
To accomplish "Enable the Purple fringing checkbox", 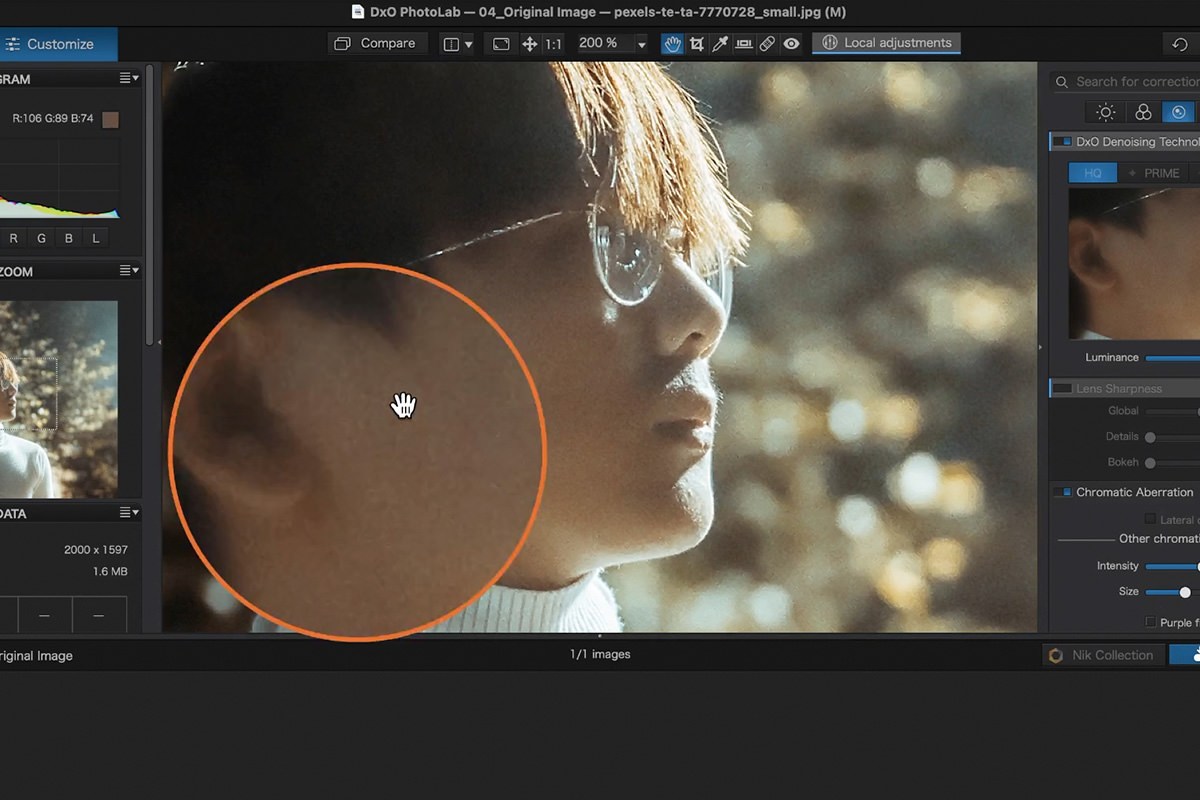I will [1150, 622].
